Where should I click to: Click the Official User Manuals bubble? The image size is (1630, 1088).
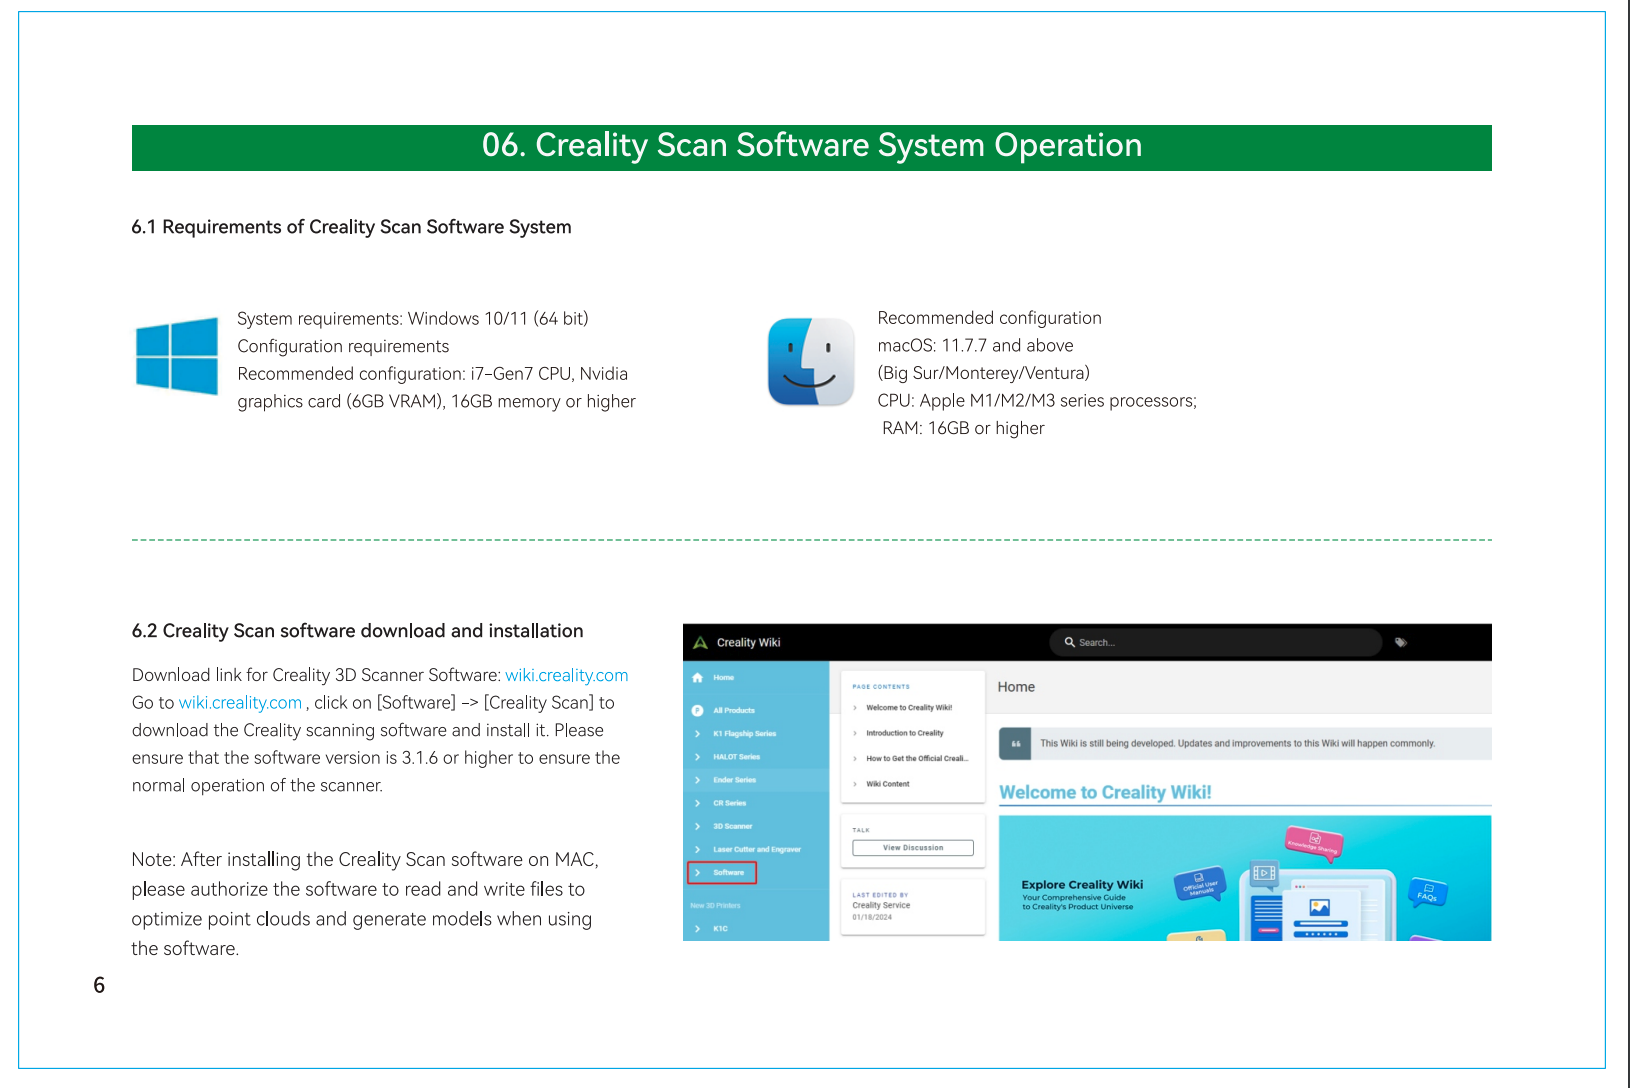pyautogui.click(x=1200, y=884)
